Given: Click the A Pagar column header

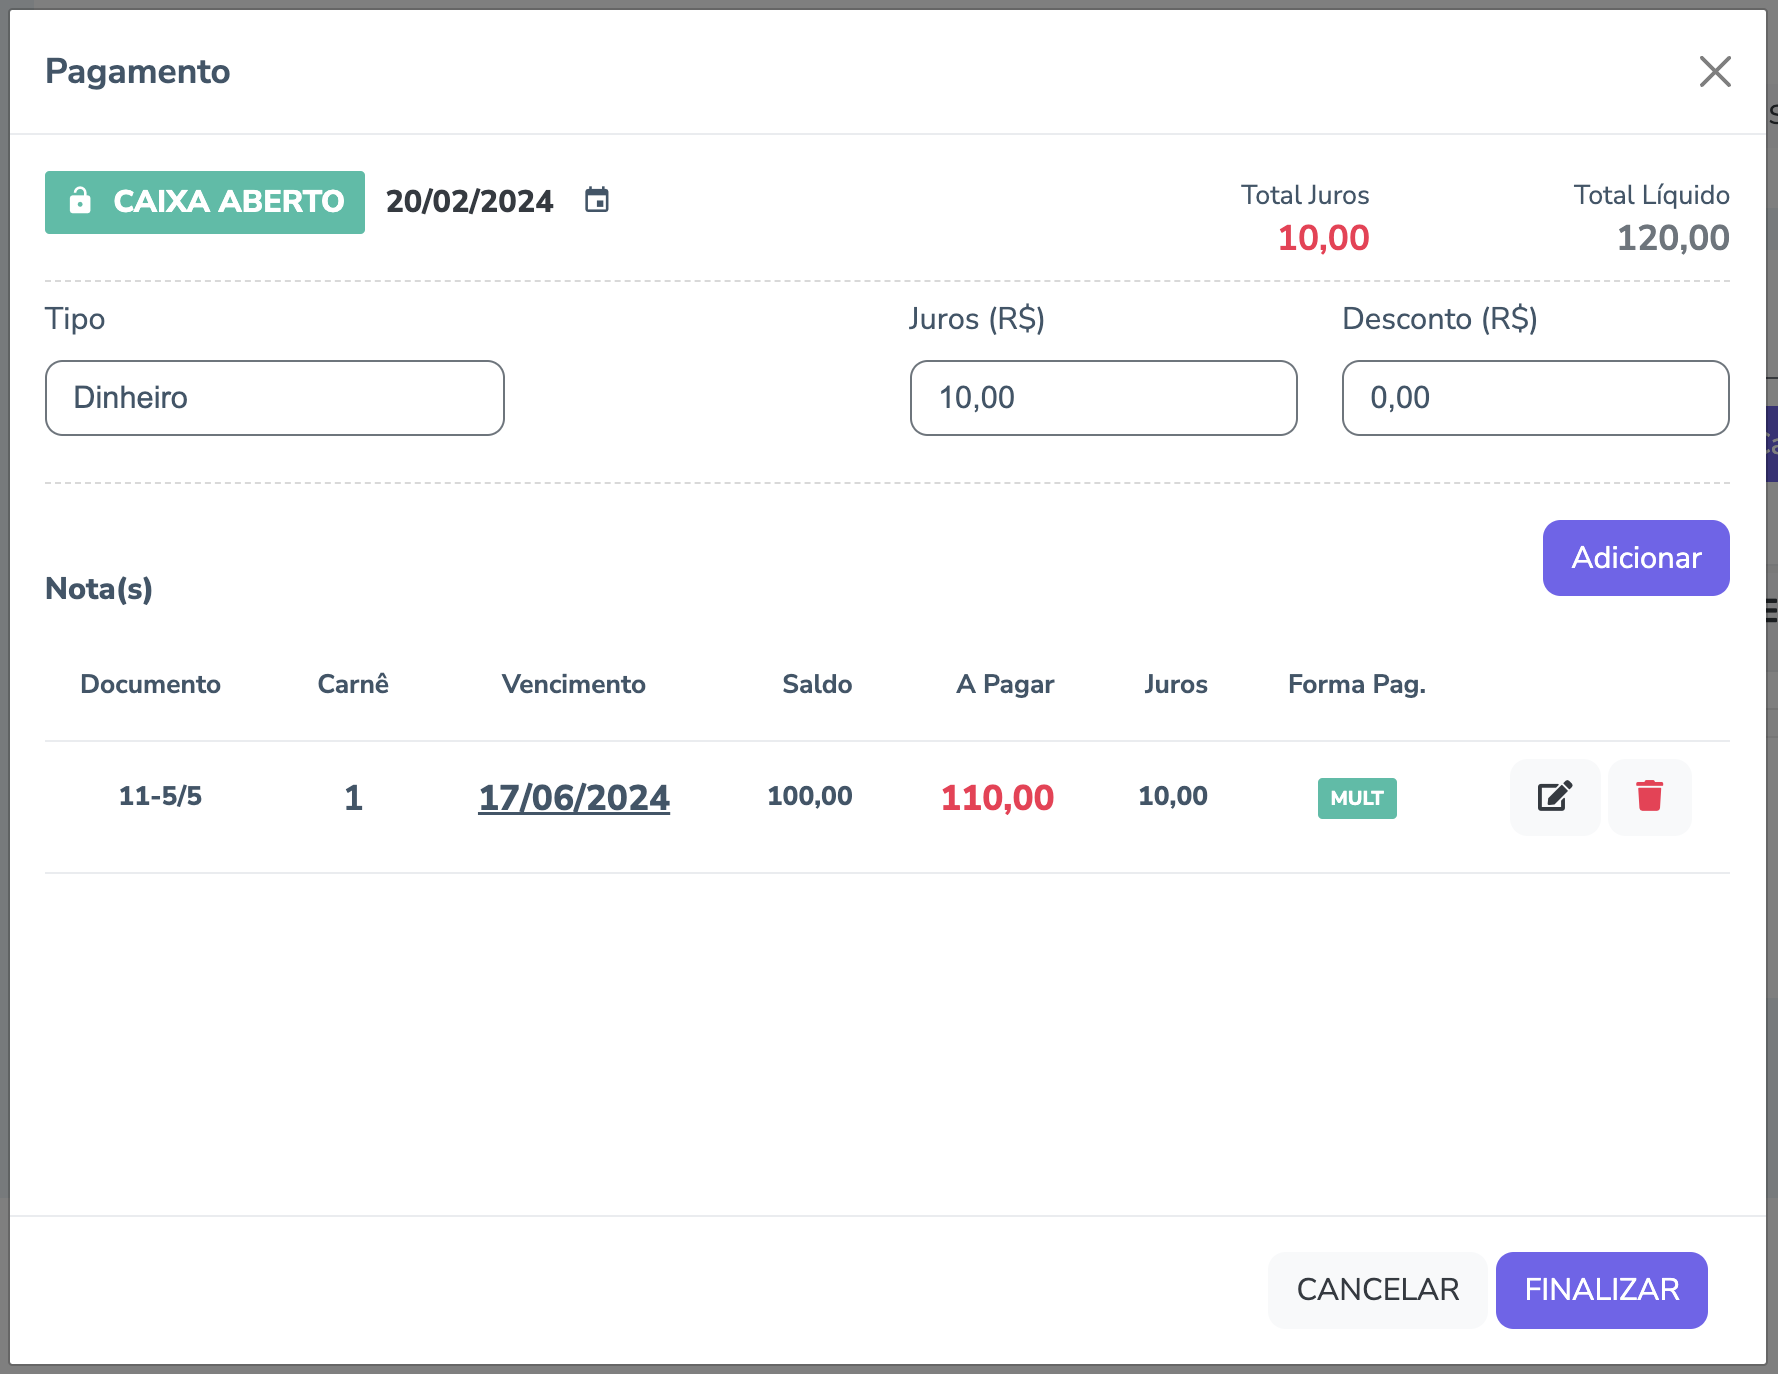Looking at the screenshot, I should click(1005, 684).
